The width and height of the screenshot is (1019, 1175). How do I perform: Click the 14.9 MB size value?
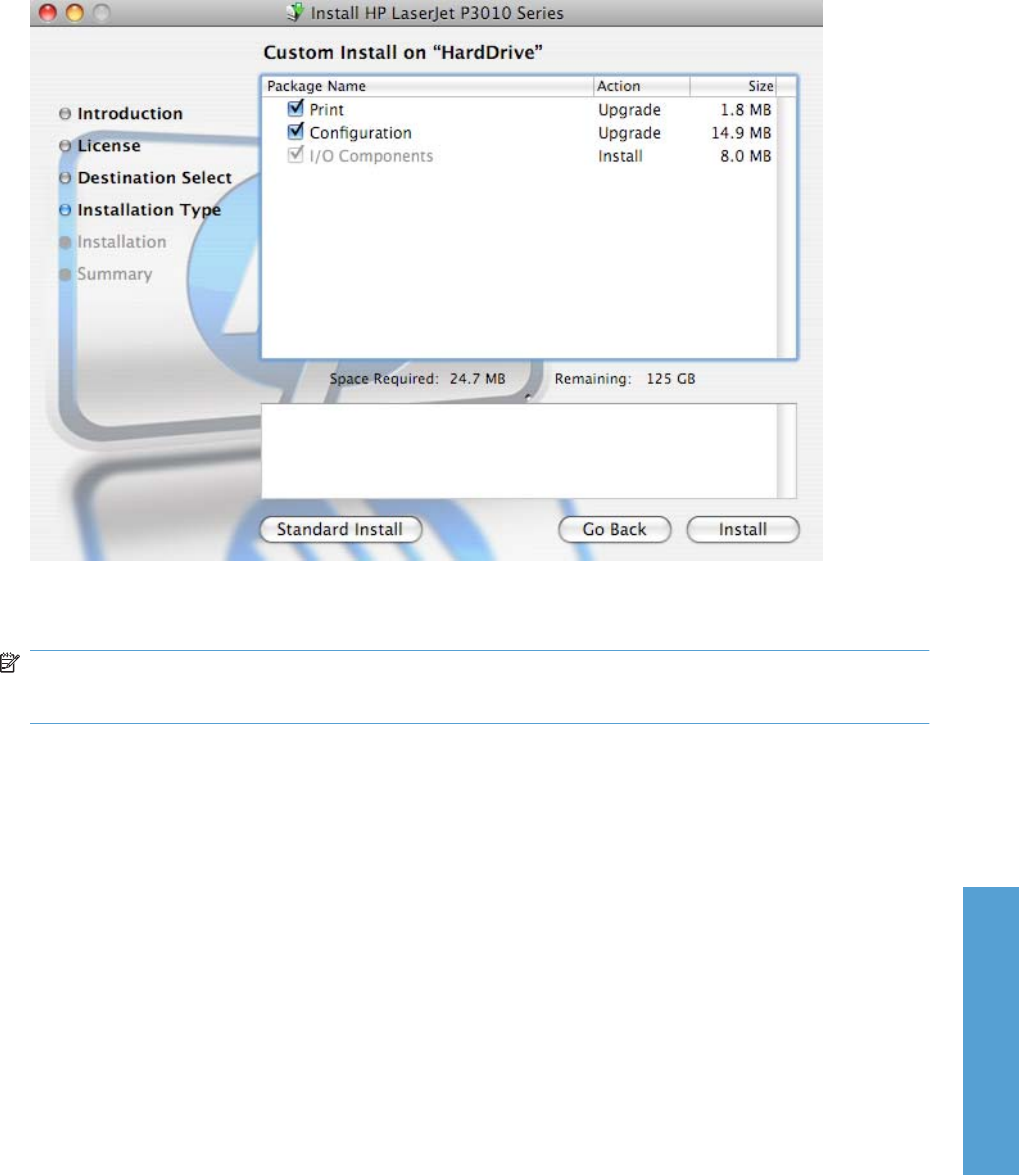pos(741,133)
